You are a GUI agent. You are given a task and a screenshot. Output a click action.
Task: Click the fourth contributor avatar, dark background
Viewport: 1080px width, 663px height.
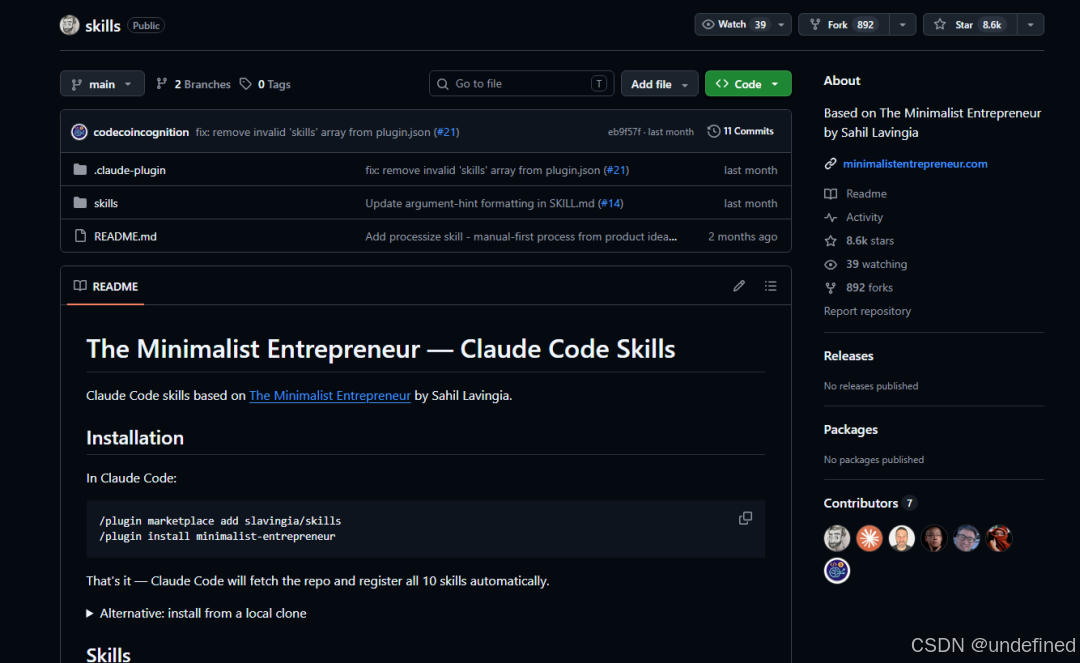pos(934,538)
